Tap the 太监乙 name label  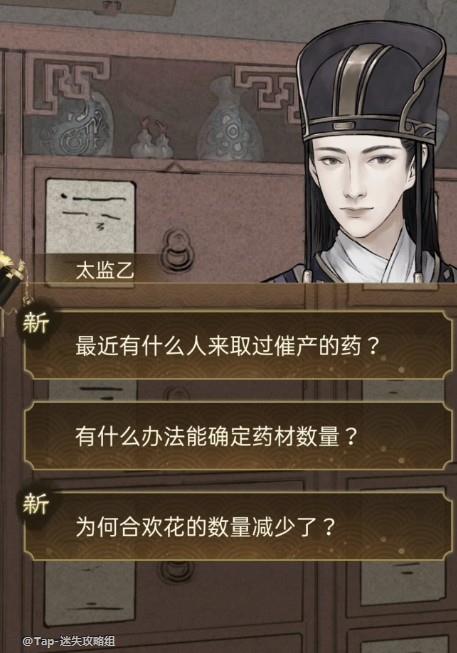105,270
